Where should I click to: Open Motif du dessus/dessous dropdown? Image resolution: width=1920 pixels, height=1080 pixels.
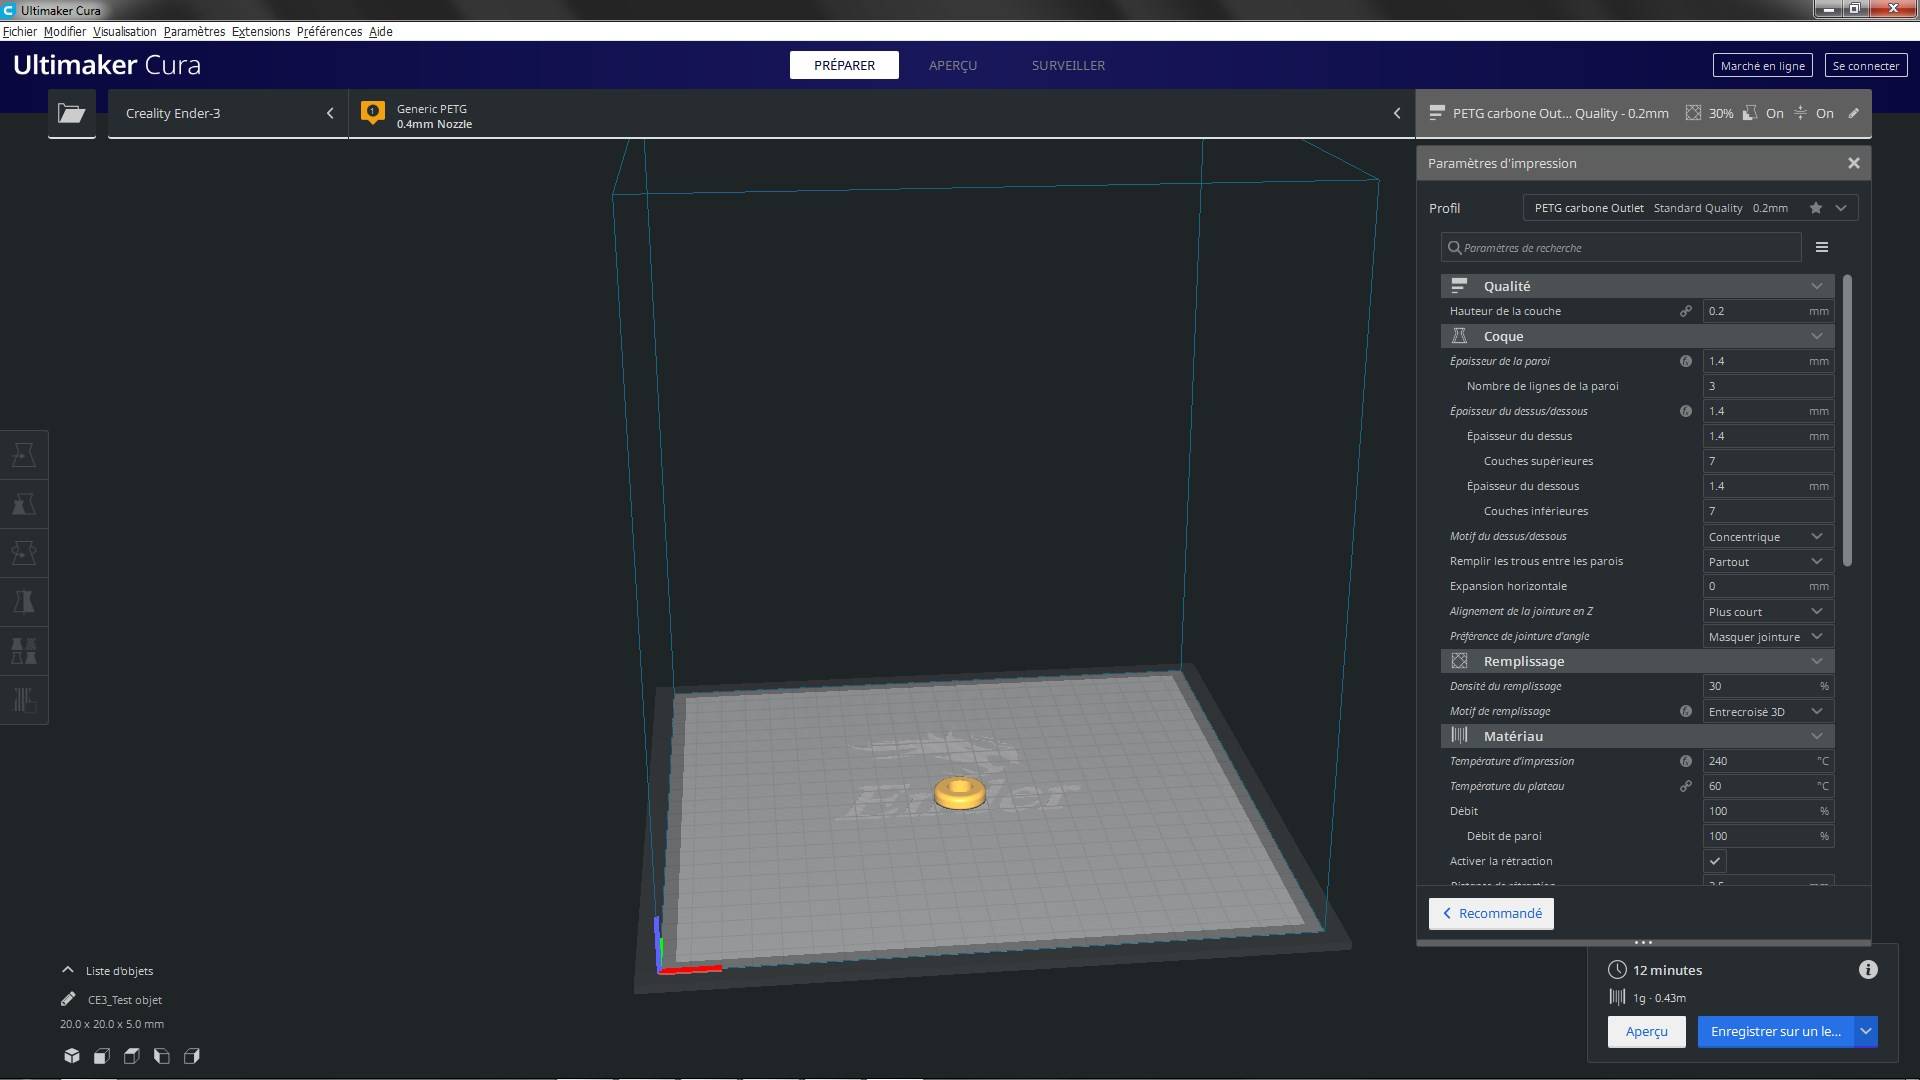coord(1768,537)
